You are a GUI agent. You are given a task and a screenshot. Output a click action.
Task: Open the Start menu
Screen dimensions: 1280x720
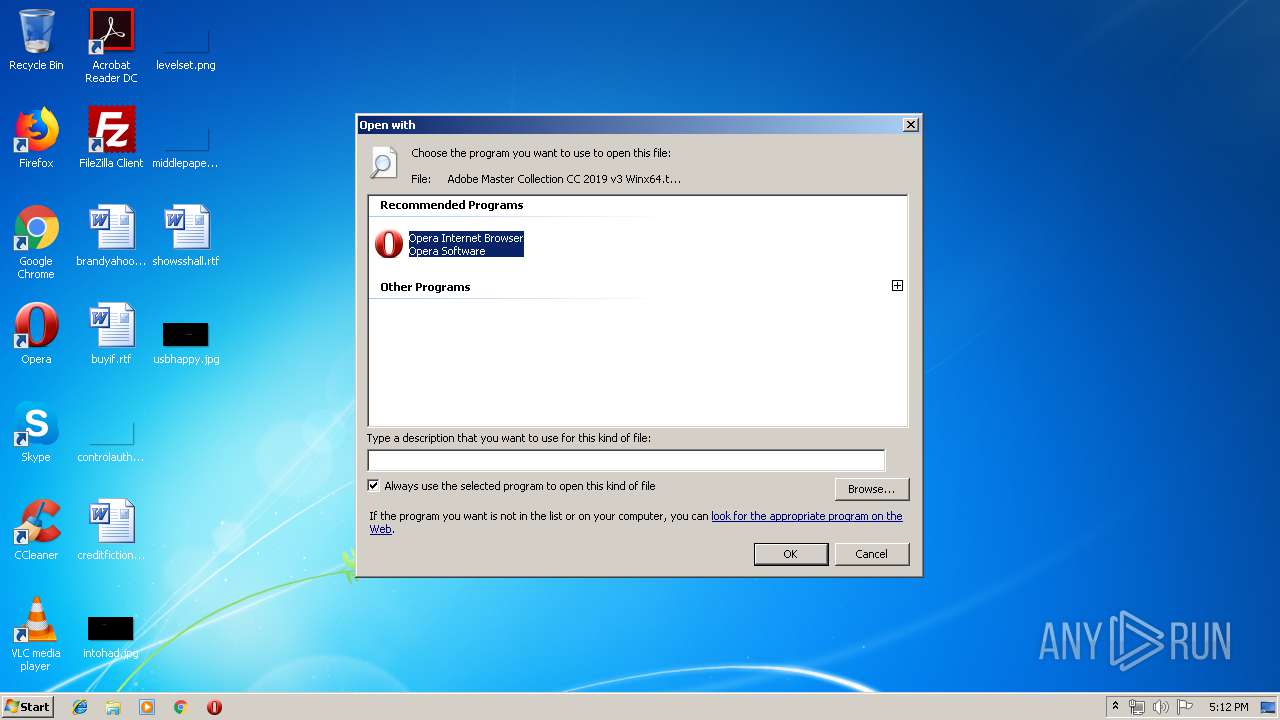click(28, 707)
